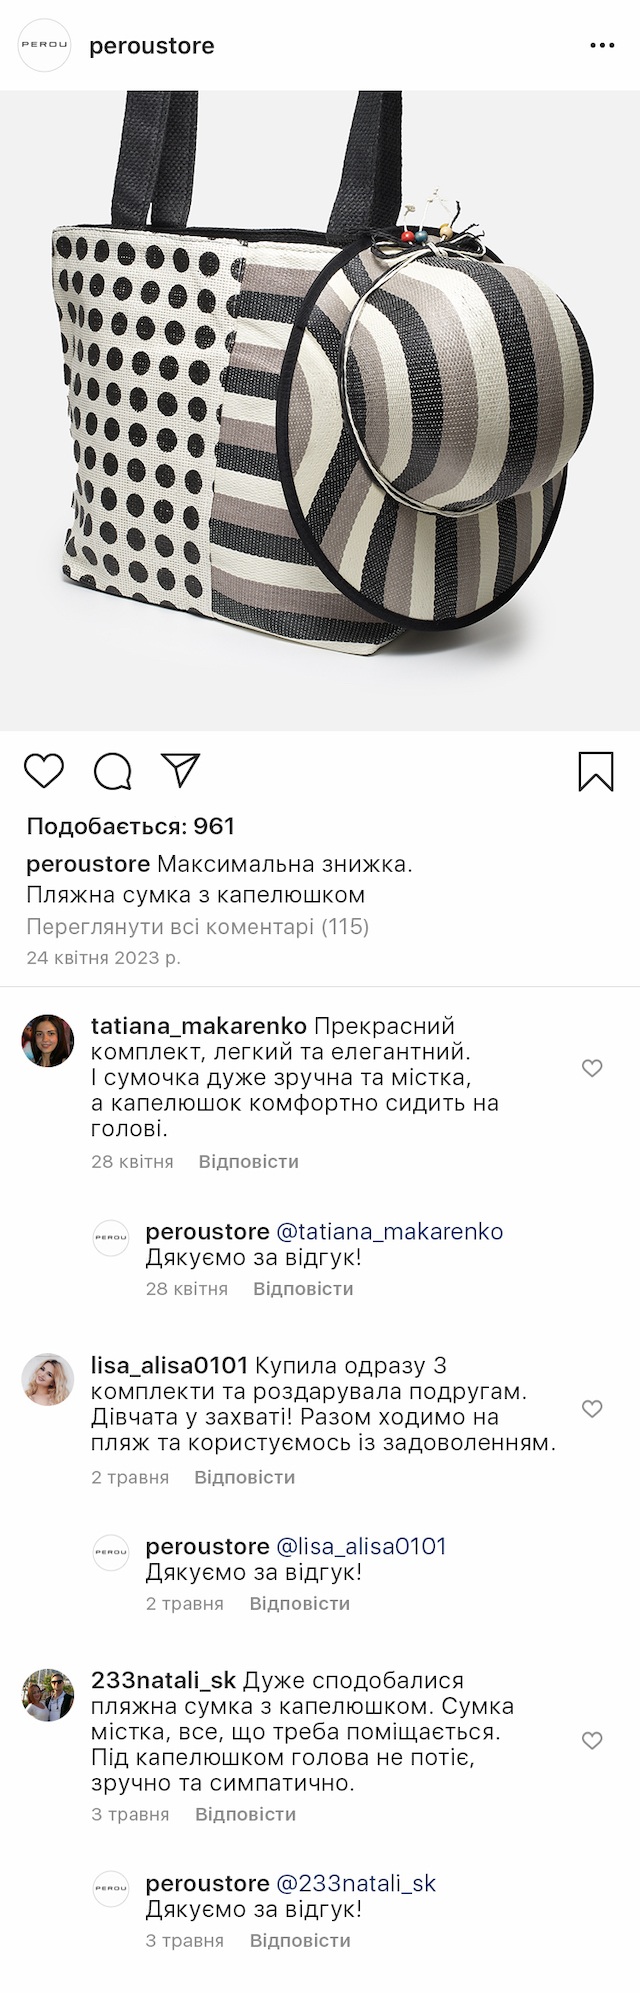Reply to lisa_alisa0101's comment

pos(244,1477)
